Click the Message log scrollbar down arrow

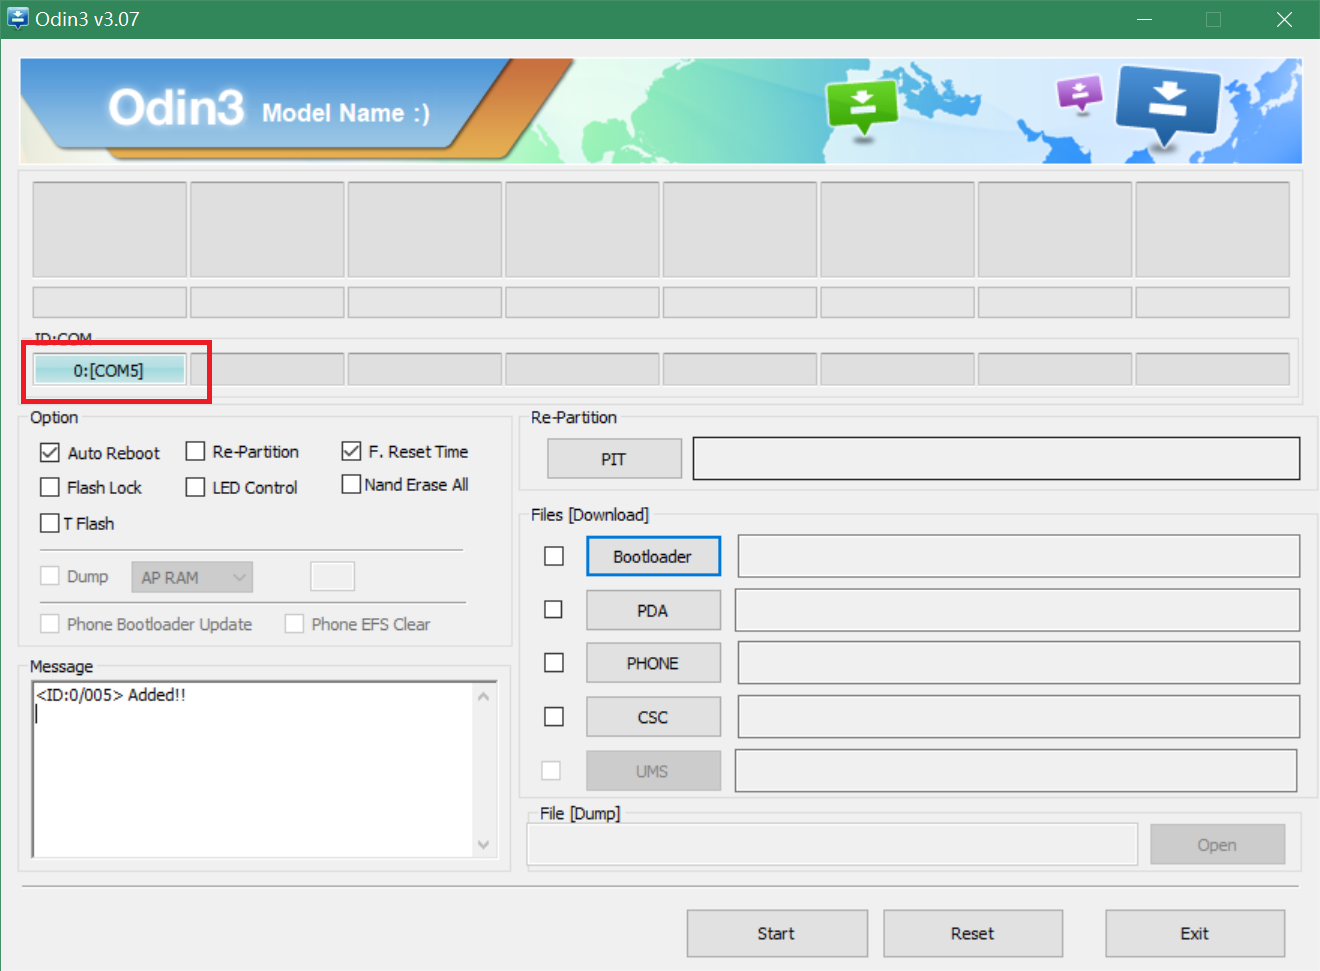[484, 845]
